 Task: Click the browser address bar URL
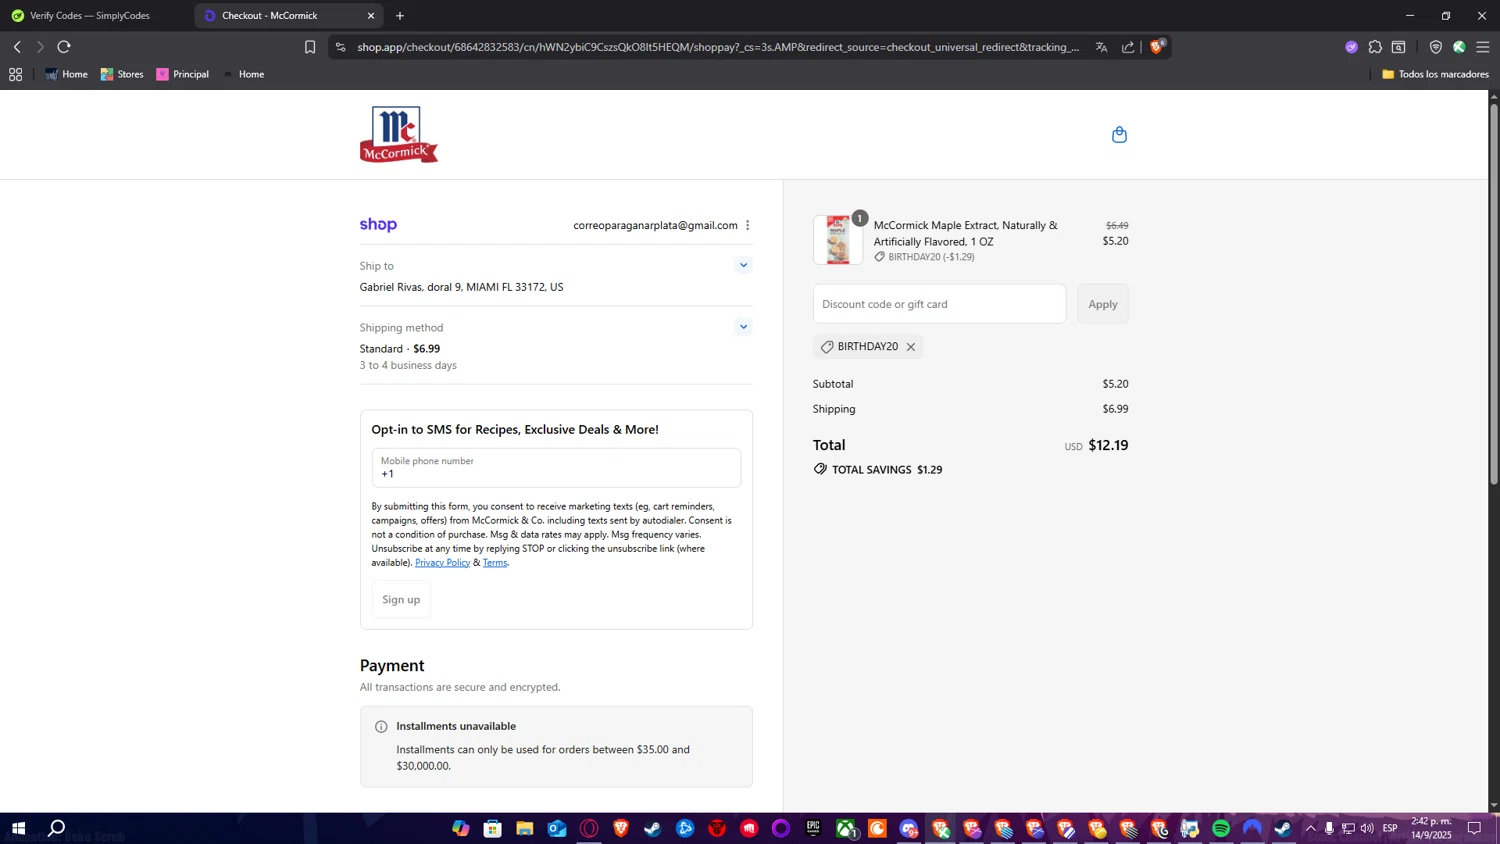click(718, 47)
